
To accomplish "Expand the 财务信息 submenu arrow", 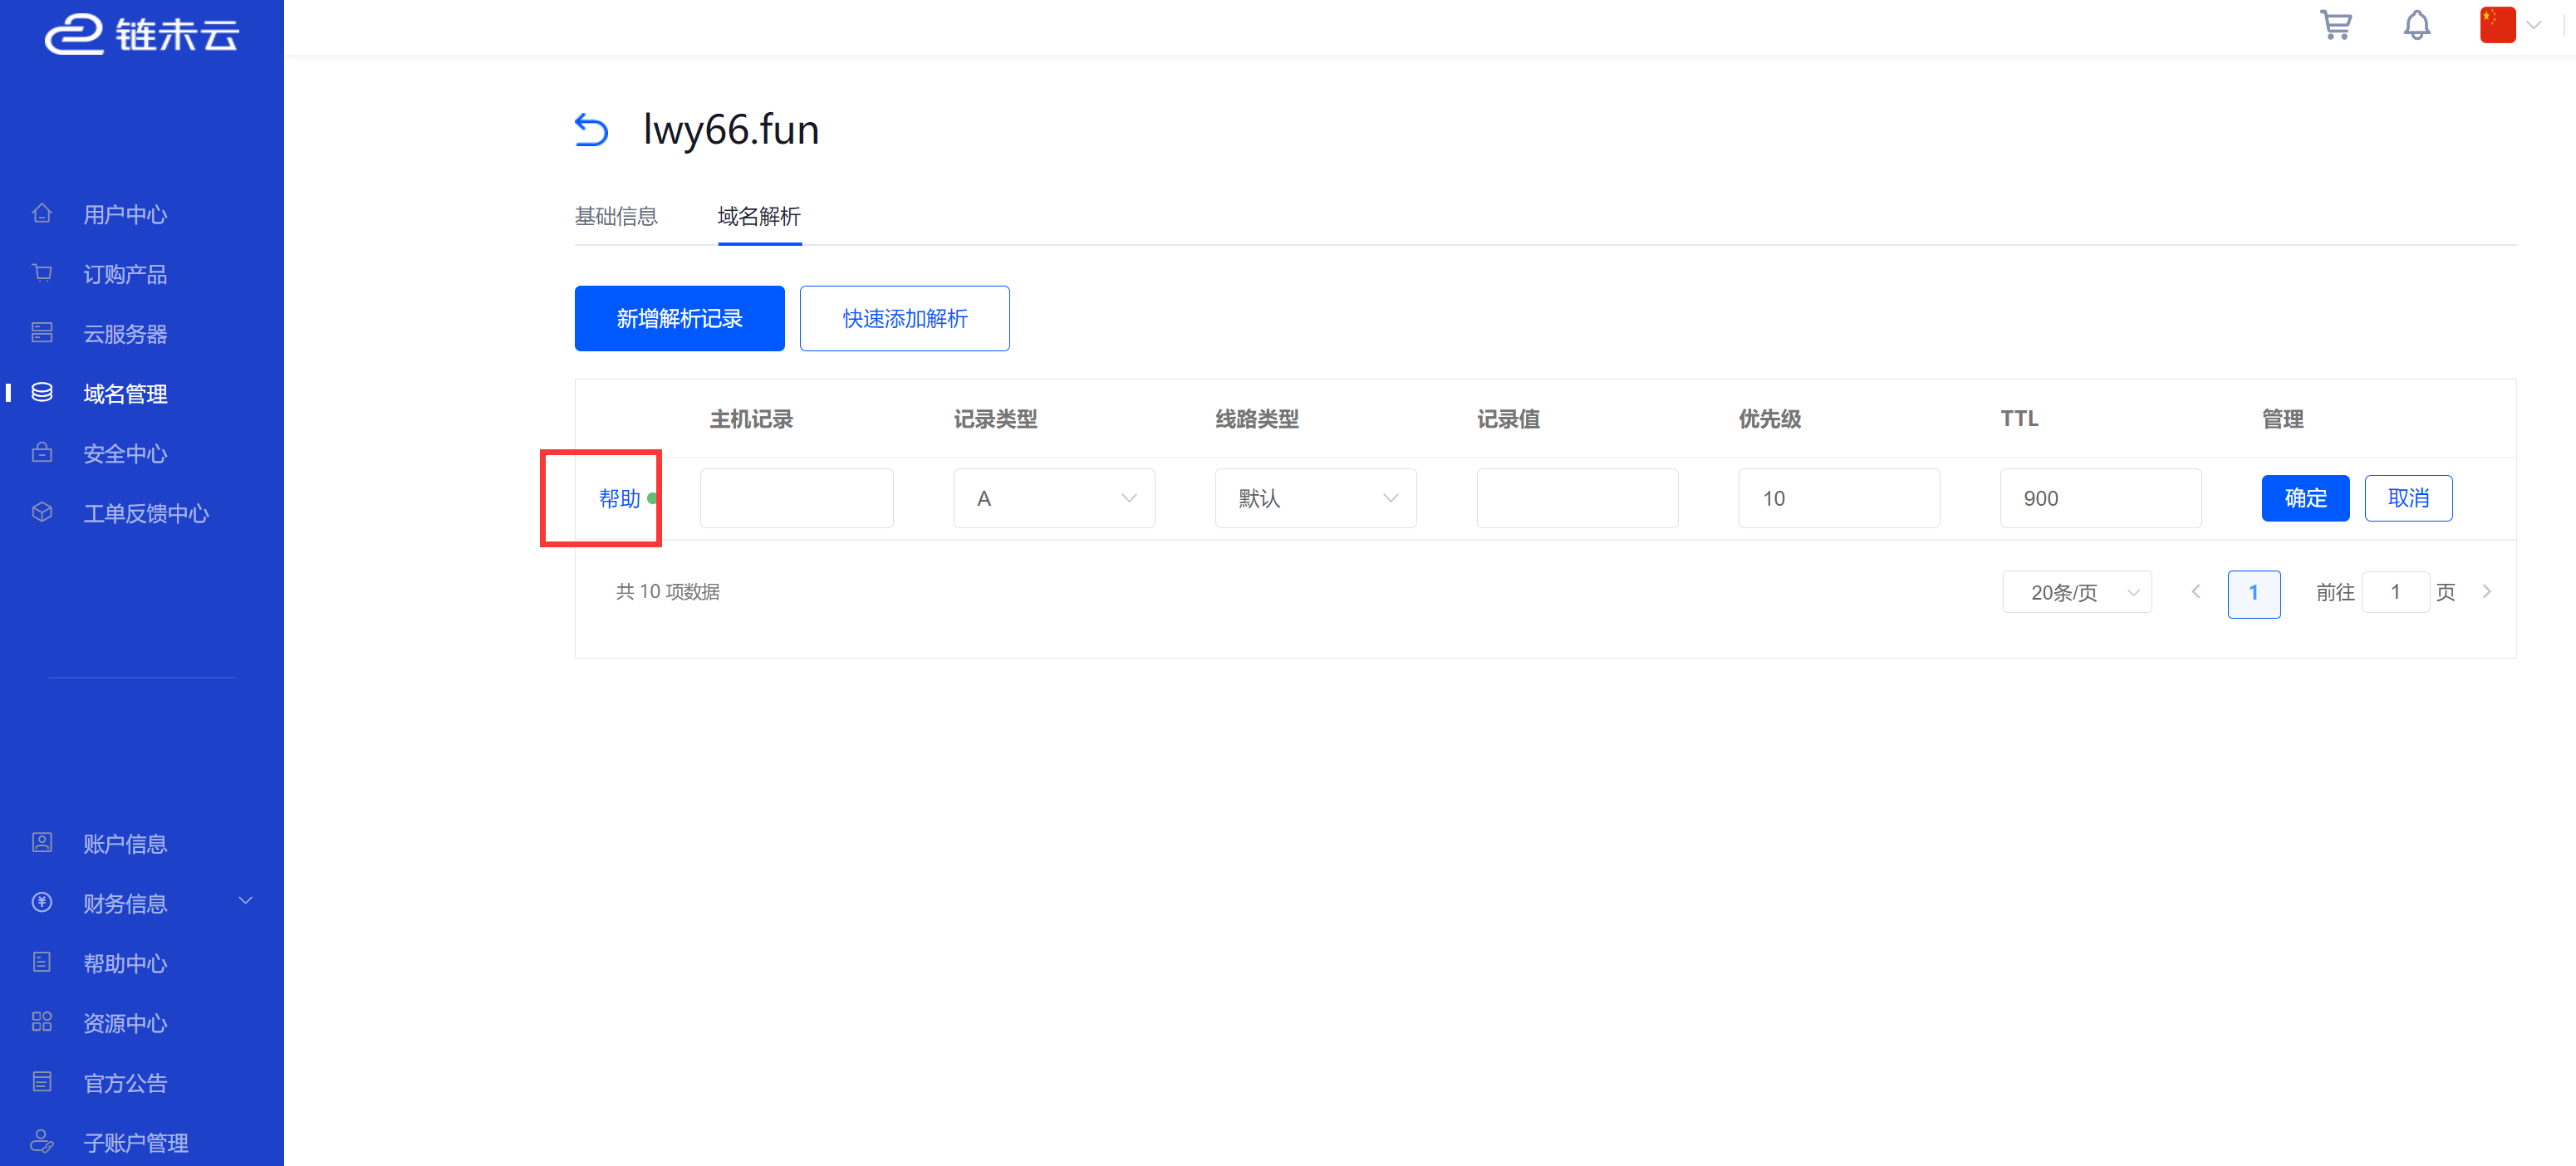I will (245, 902).
